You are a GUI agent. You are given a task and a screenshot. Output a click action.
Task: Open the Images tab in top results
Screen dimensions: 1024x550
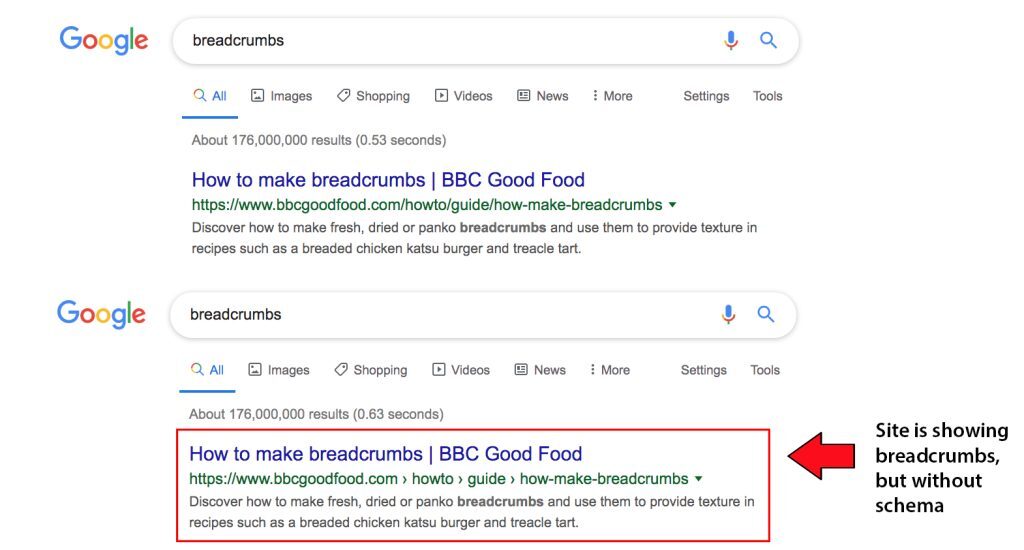tap(281, 96)
